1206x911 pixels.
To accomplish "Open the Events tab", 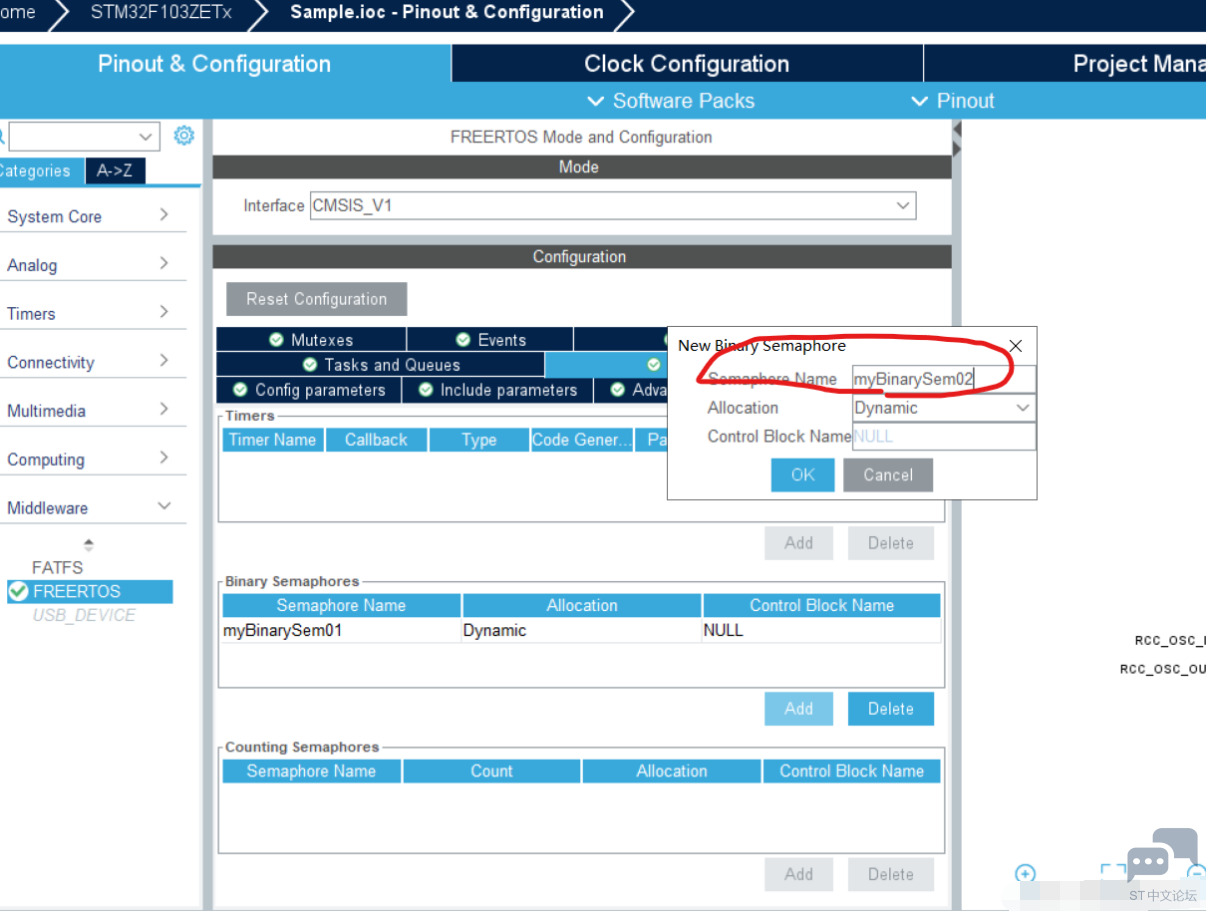I will (x=490, y=340).
